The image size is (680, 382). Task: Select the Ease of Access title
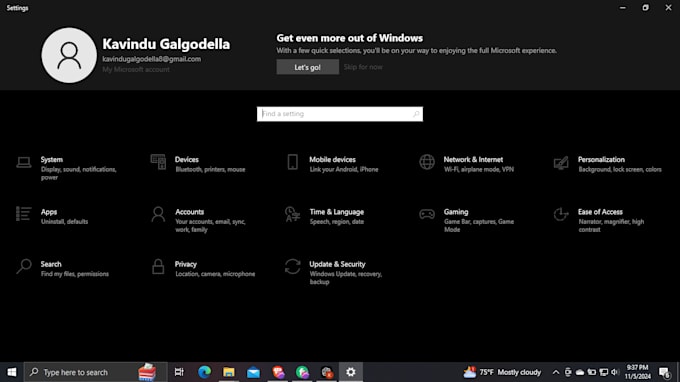click(600, 212)
